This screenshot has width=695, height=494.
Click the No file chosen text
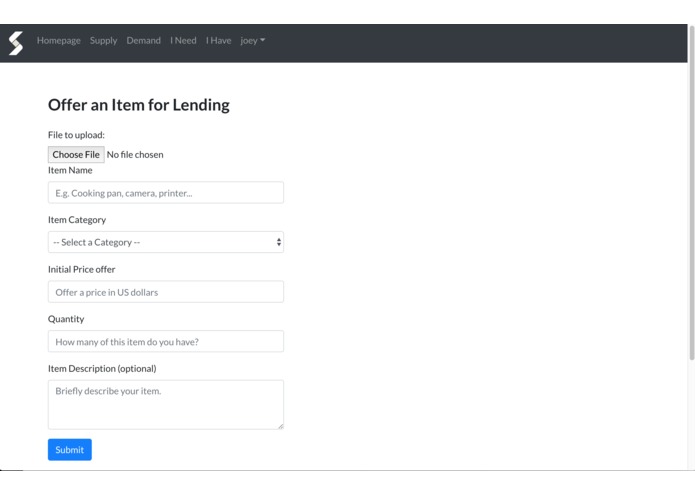135,155
